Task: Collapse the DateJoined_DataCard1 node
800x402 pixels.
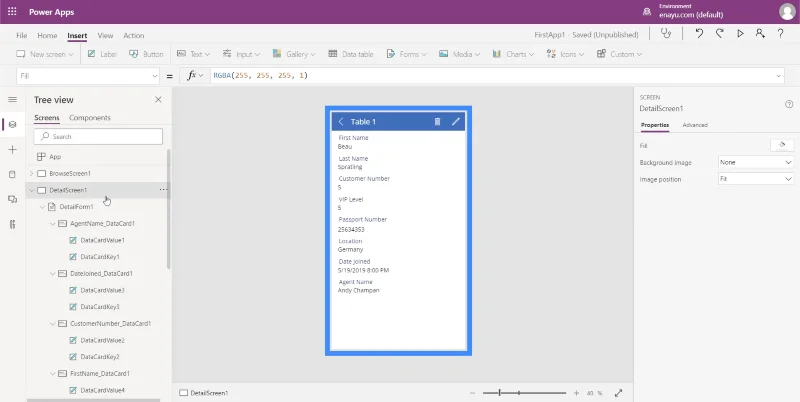Action: [53, 273]
